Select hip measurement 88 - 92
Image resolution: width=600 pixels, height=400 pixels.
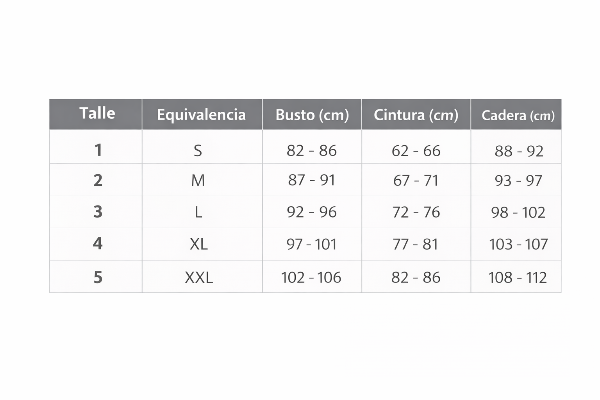(x=519, y=151)
